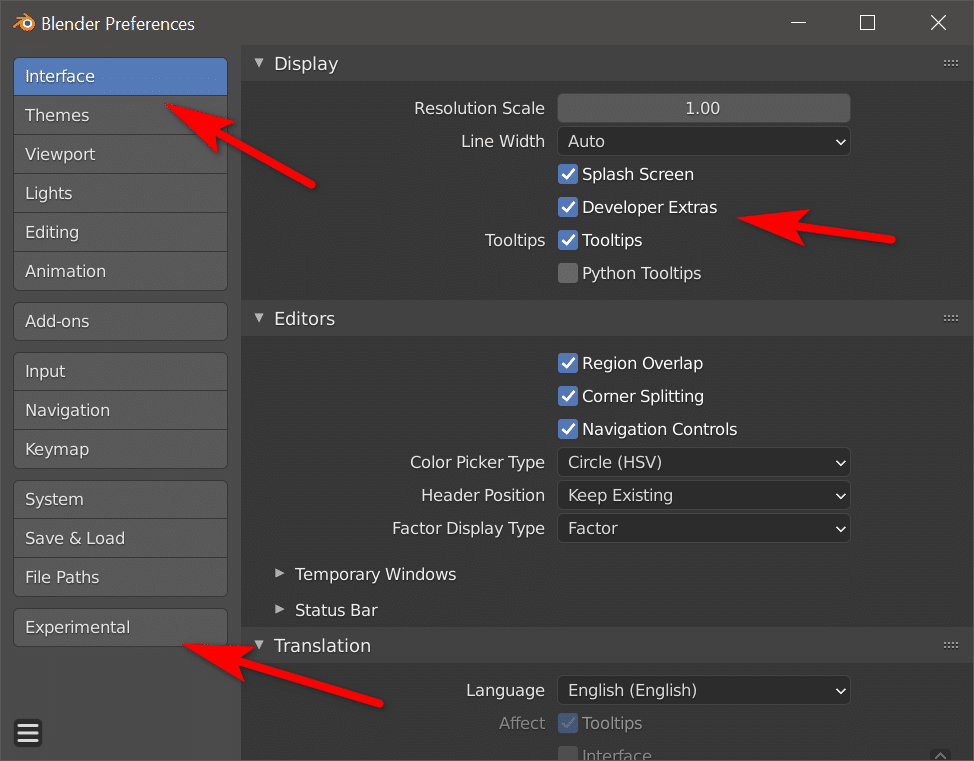The image size is (974, 761).
Task: Toggle Corner Splitting checkbox
Action: click(568, 396)
